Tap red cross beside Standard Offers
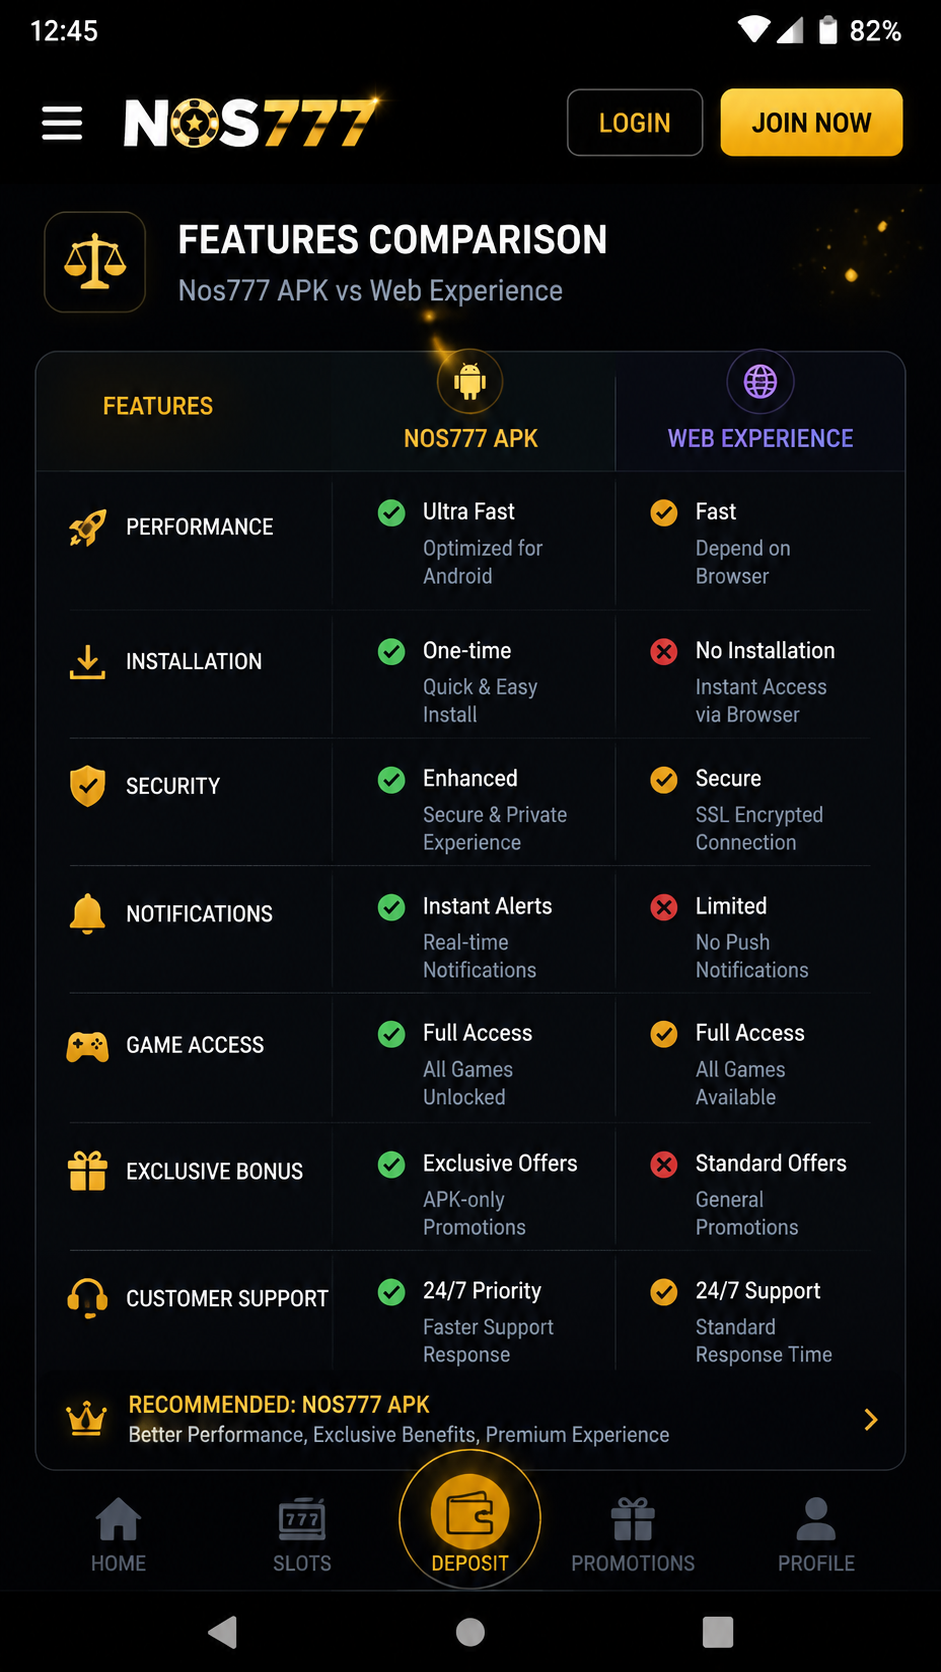Image resolution: width=941 pixels, height=1672 pixels. coord(664,1164)
